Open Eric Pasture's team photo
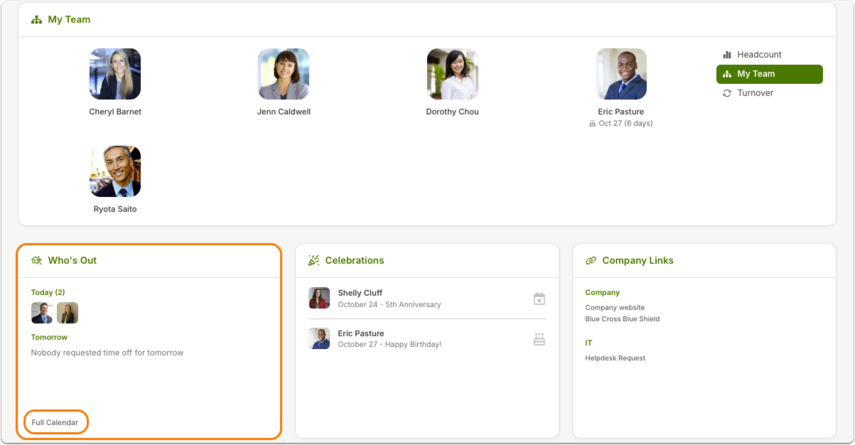The width and height of the screenshot is (855, 445). pos(621,74)
